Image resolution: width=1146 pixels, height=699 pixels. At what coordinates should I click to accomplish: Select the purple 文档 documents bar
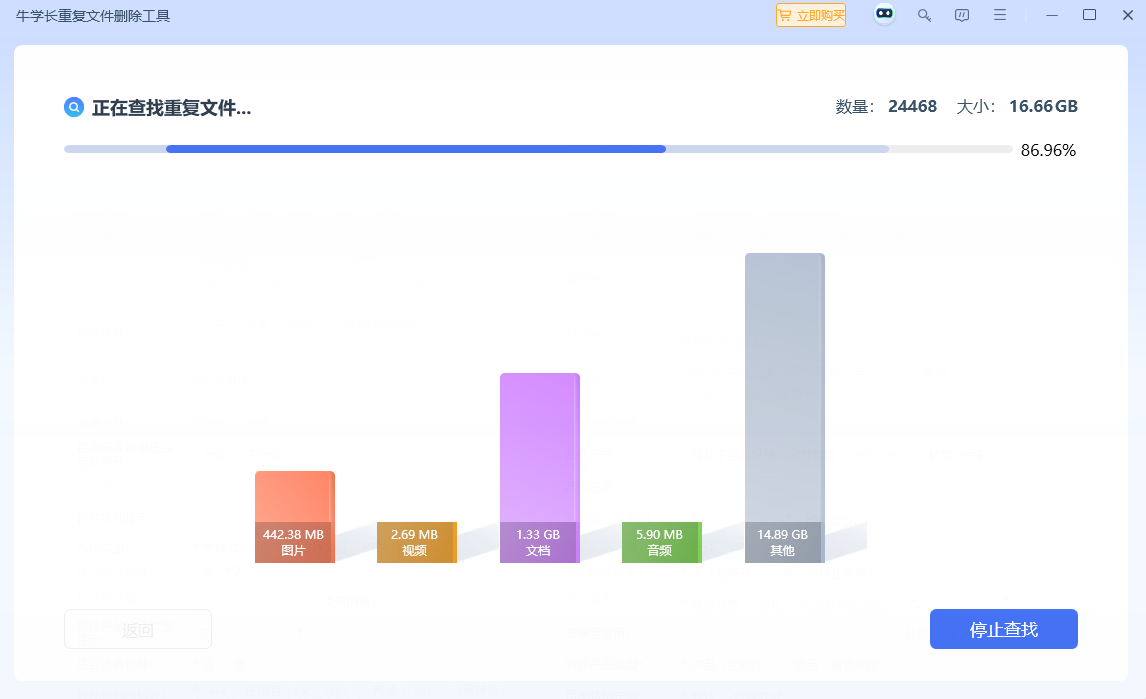point(539,468)
